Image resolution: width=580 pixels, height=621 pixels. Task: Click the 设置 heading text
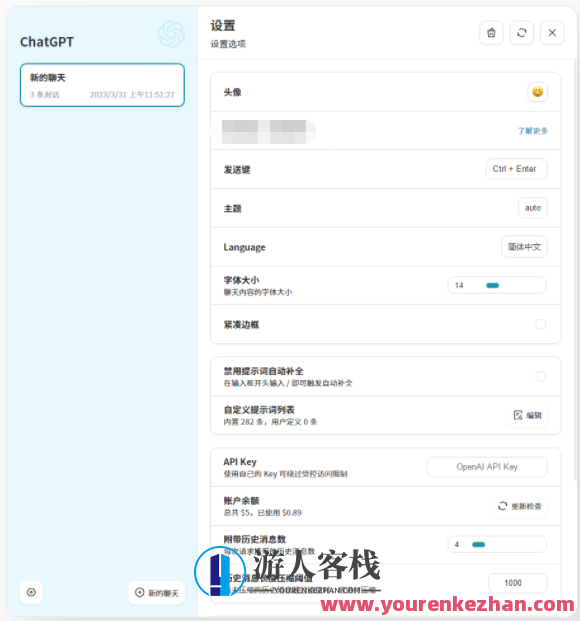[x=223, y=26]
